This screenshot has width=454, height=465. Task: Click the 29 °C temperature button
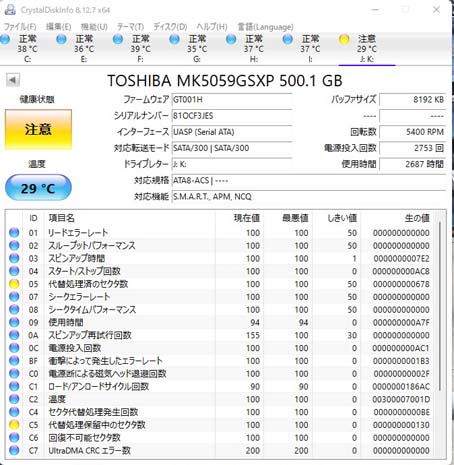(x=38, y=188)
